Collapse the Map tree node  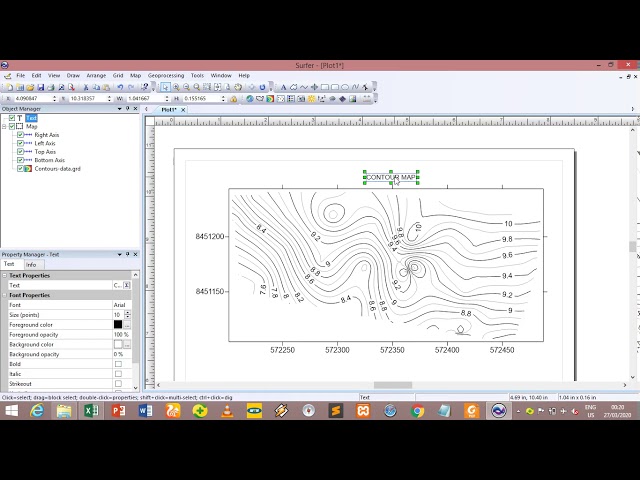[4, 127]
